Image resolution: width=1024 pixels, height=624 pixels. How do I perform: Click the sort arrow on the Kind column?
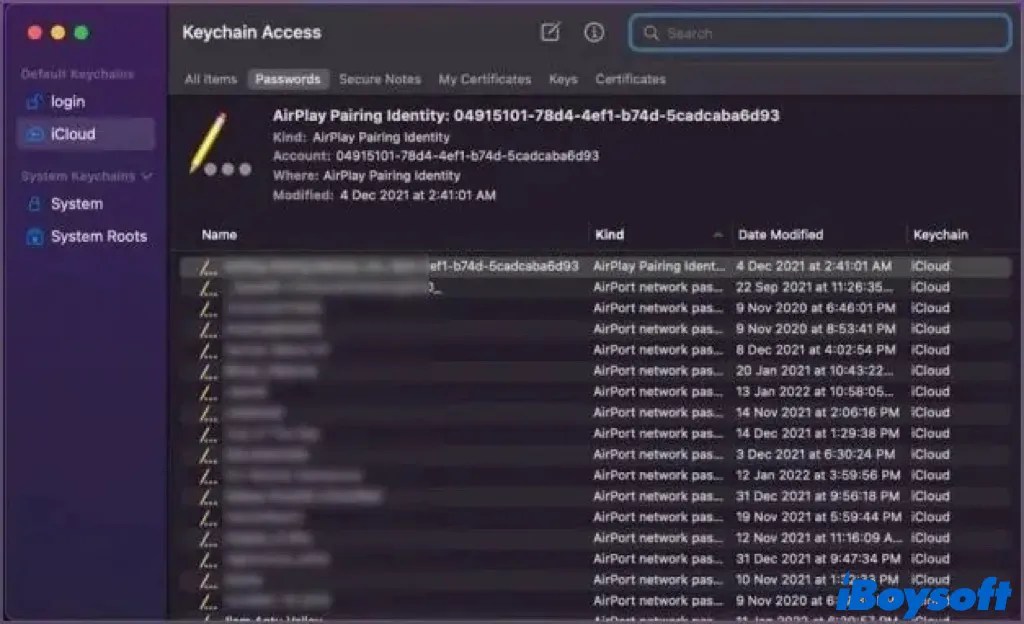pyautogui.click(x=718, y=234)
